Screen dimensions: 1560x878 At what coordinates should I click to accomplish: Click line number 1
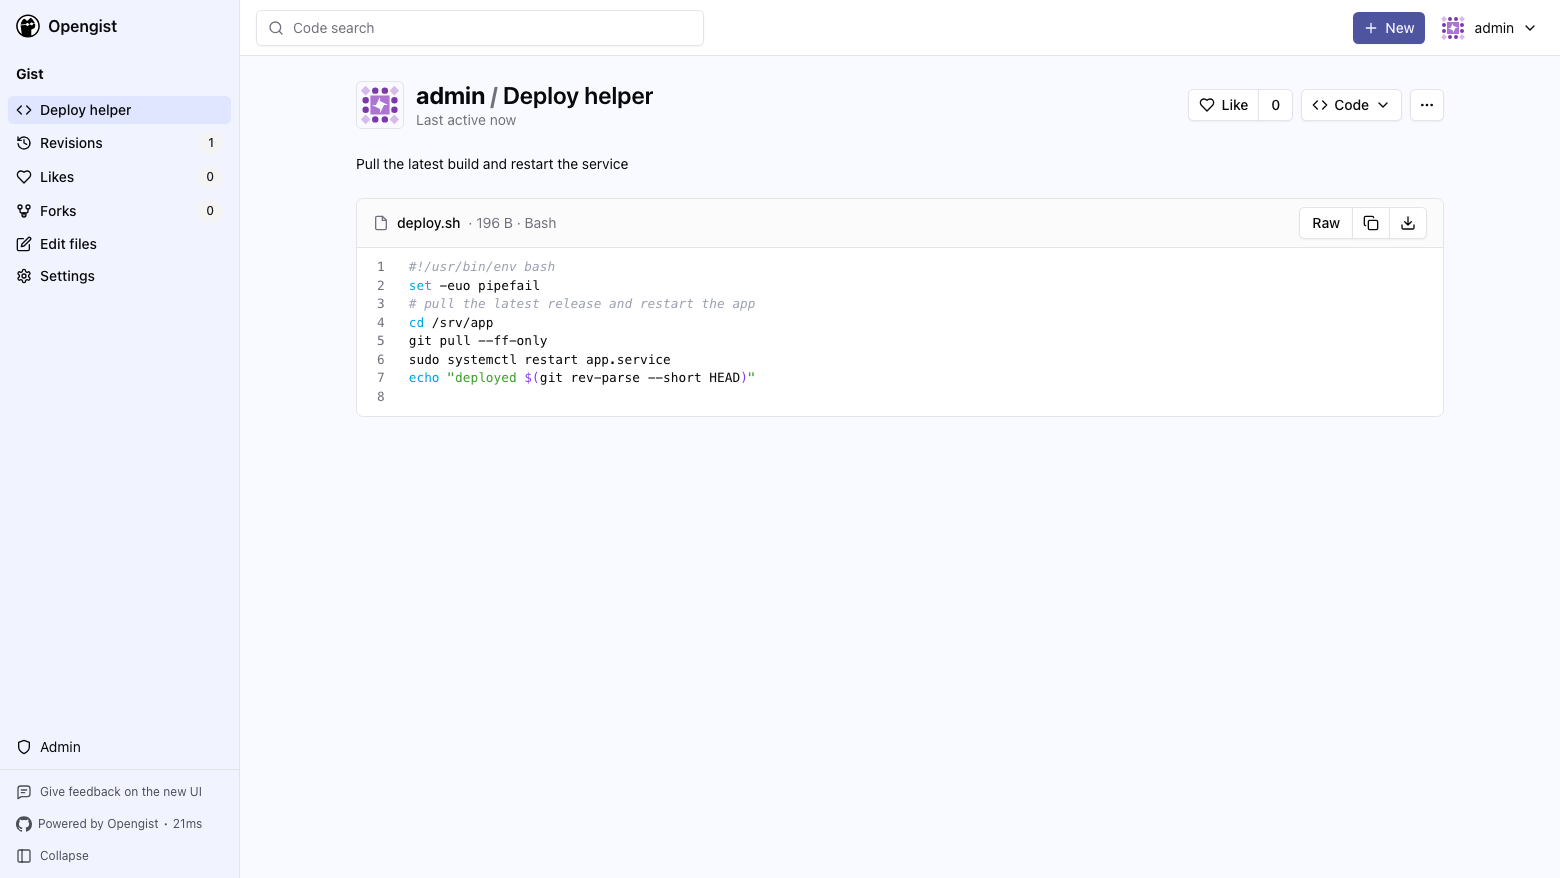[x=380, y=267]
